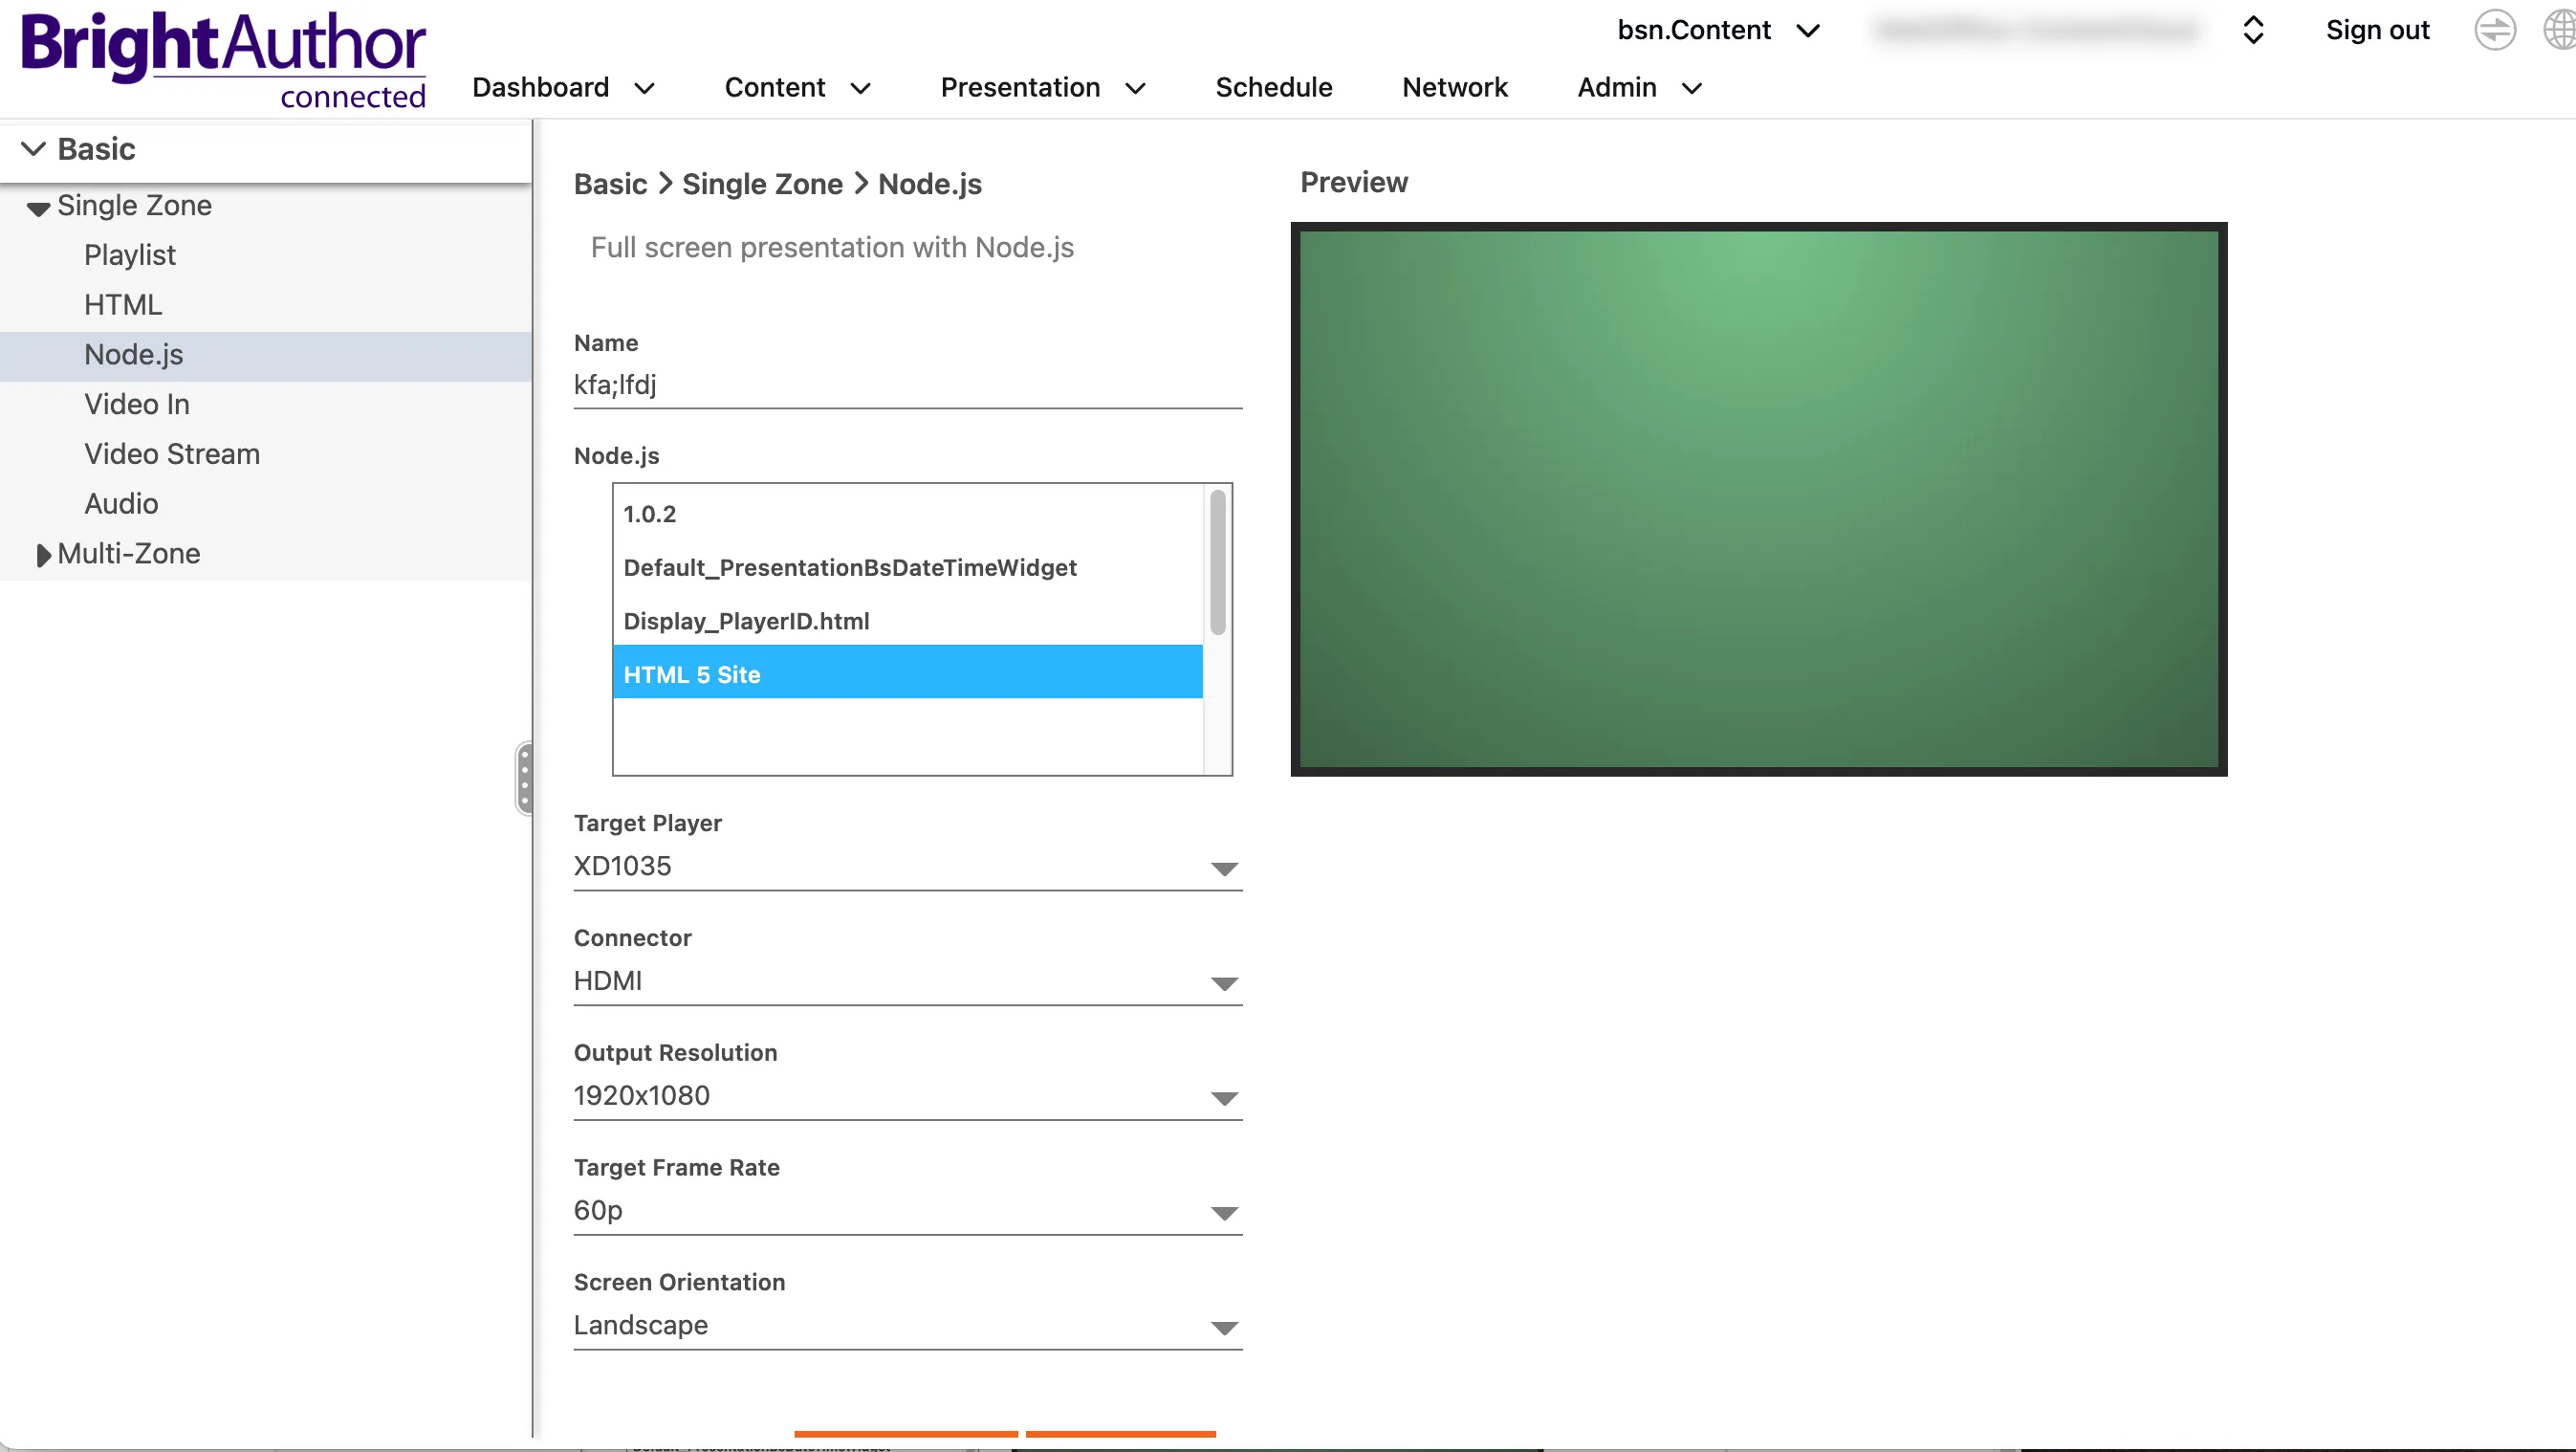This screenshot has height=1452, width=2576.
Task: Select HTML 5 Site list entry
Action: (x=907, y=672)
